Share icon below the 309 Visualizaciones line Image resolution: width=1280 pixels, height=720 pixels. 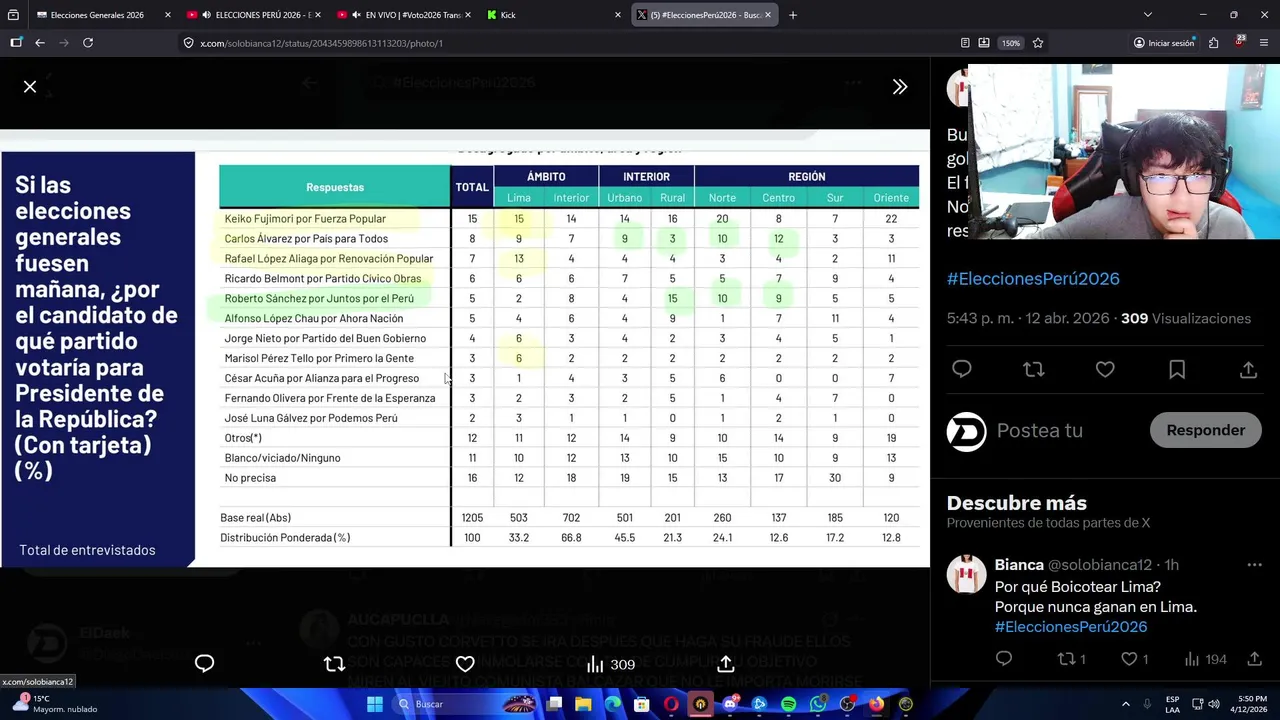tap(1248, 370)
